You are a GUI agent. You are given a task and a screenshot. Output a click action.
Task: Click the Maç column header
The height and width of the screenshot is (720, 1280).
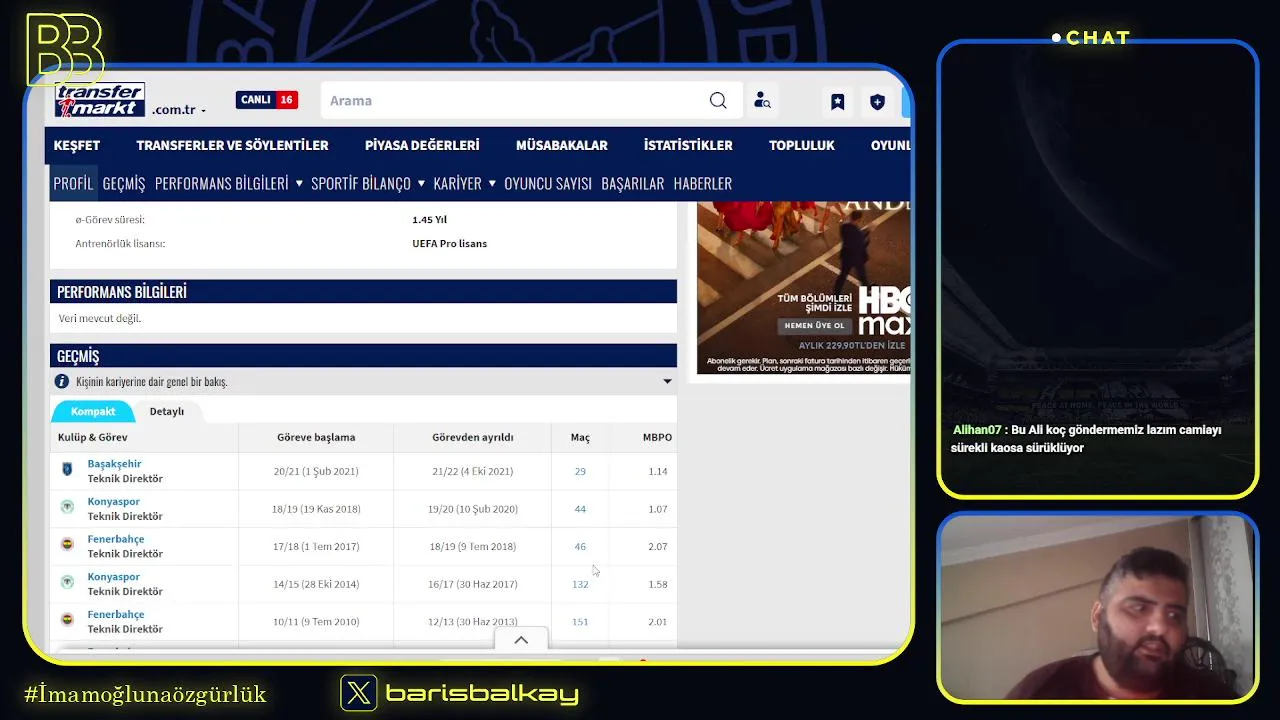click(580, 437)
